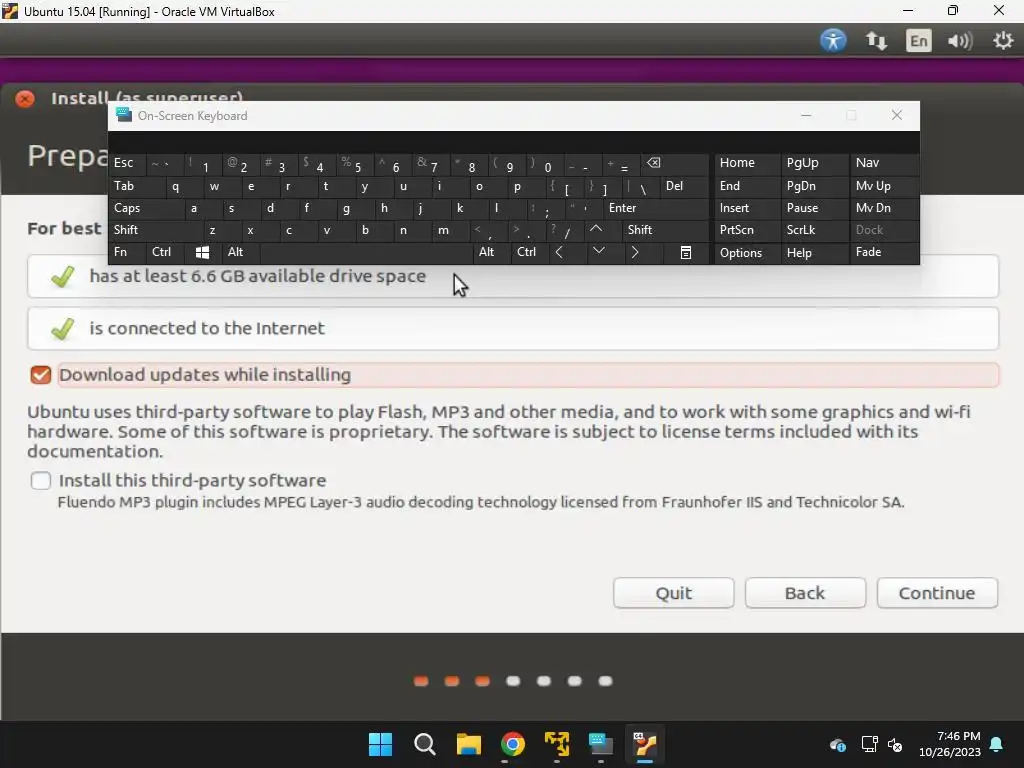Tap the q key on On-Screen Keyboard
The width and height of the screenshot is (1024, 768).
[x=185, y=186]
